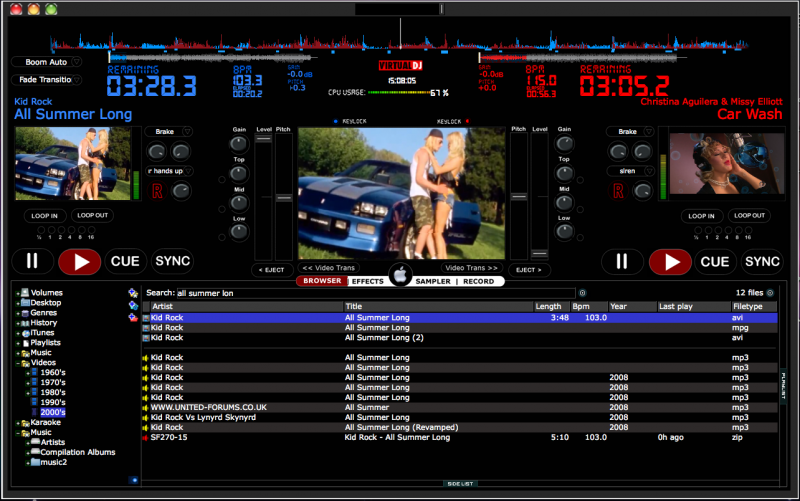Click siren sampler volume knob on right deck
The width and height of the screenshot is (800, 501).
[642, 191]
